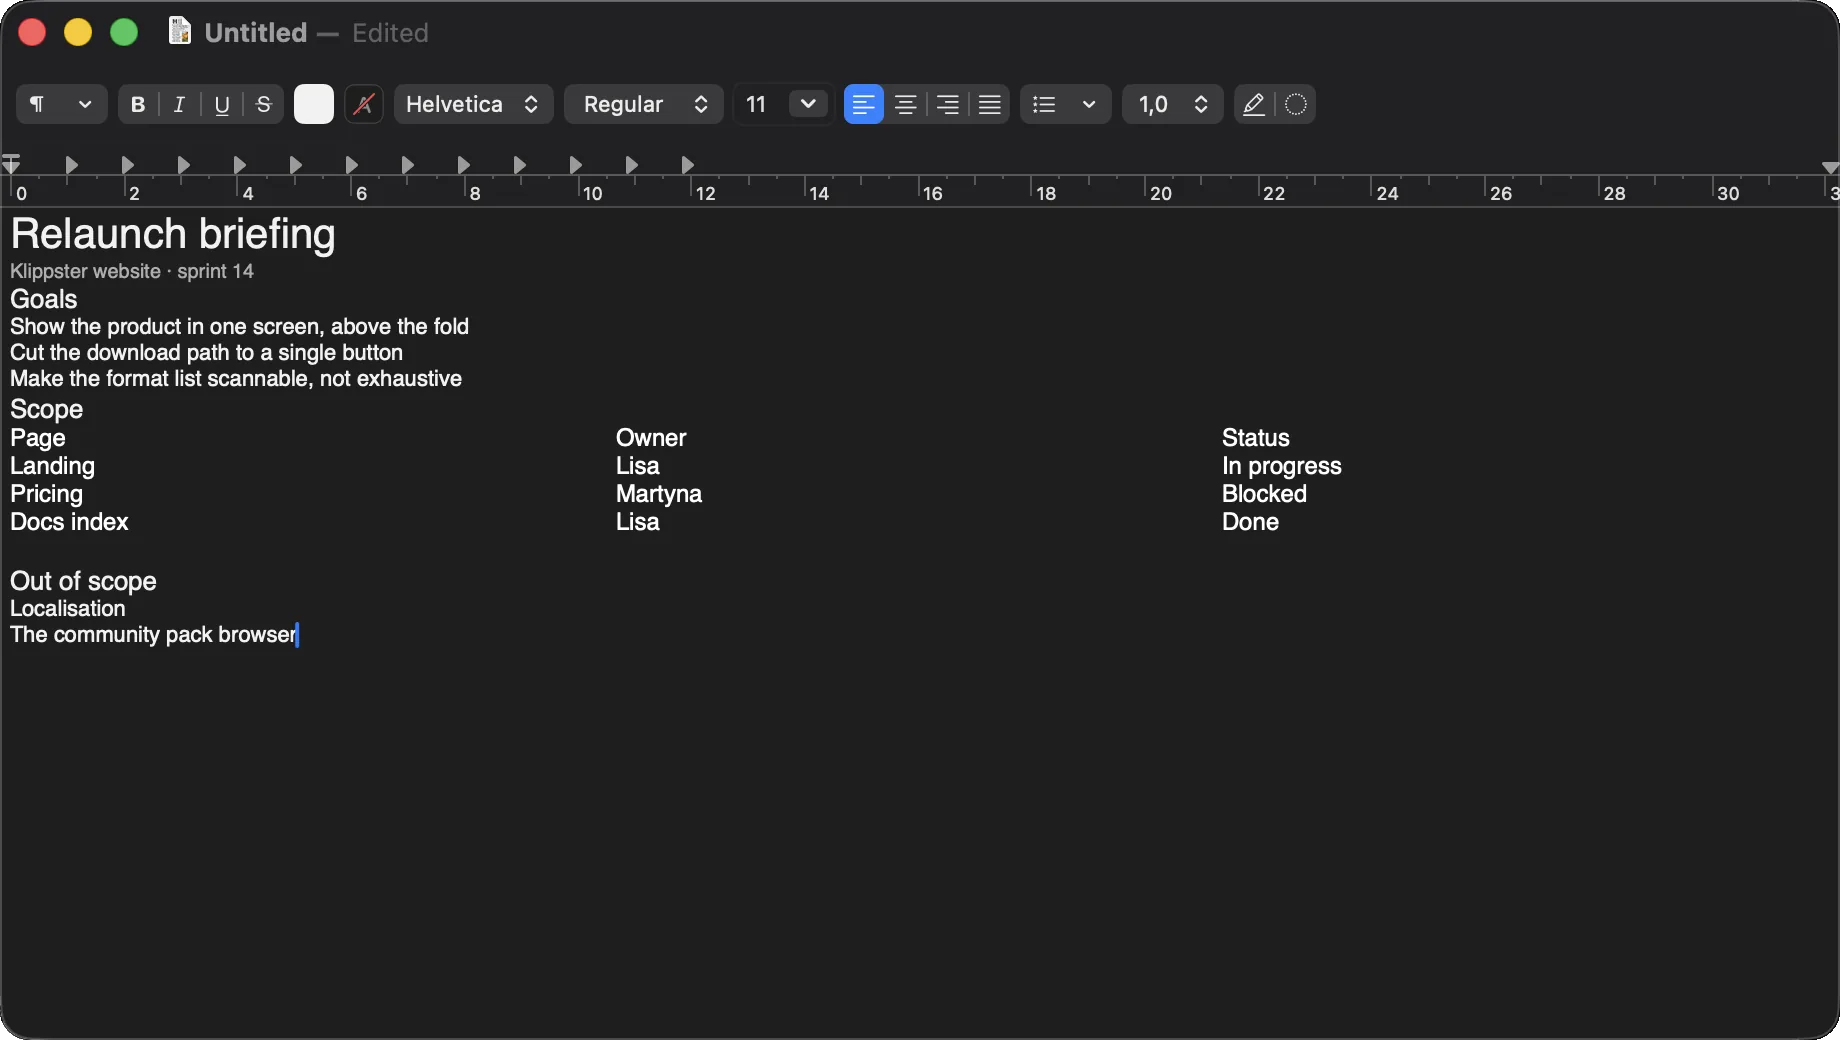Click the line 'Cut the download path'
1840x1040 pixels.
pyautogui.click(x=207, y=352)
